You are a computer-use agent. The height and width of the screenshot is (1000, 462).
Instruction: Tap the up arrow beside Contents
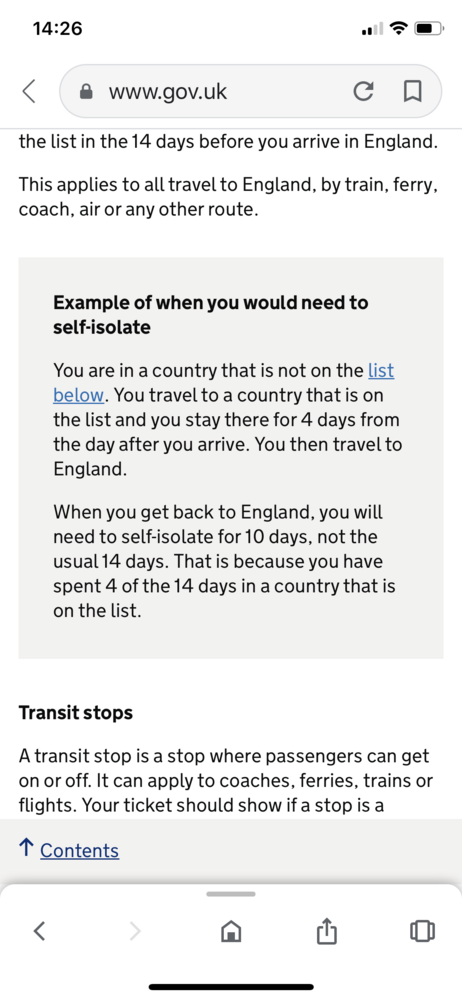pos(27,848)
